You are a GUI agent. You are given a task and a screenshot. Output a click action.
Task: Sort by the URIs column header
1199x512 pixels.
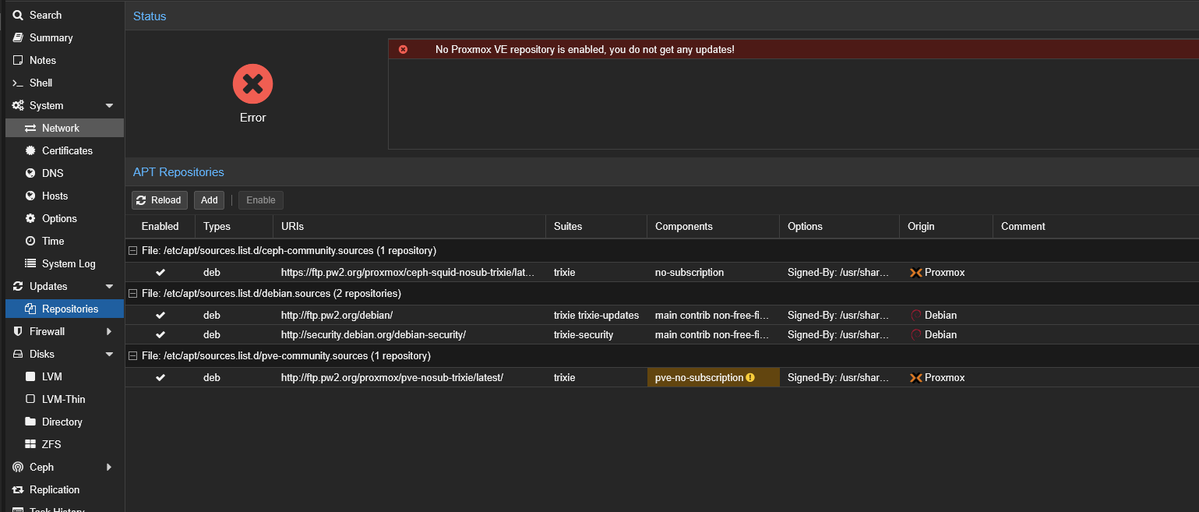point(409,226)
